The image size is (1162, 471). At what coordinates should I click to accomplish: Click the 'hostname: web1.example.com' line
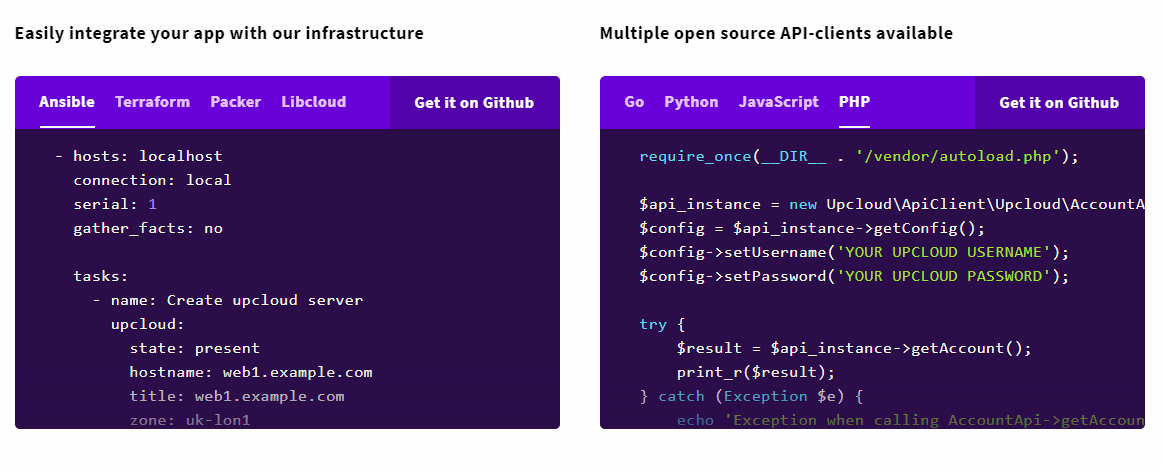[251, 373]
